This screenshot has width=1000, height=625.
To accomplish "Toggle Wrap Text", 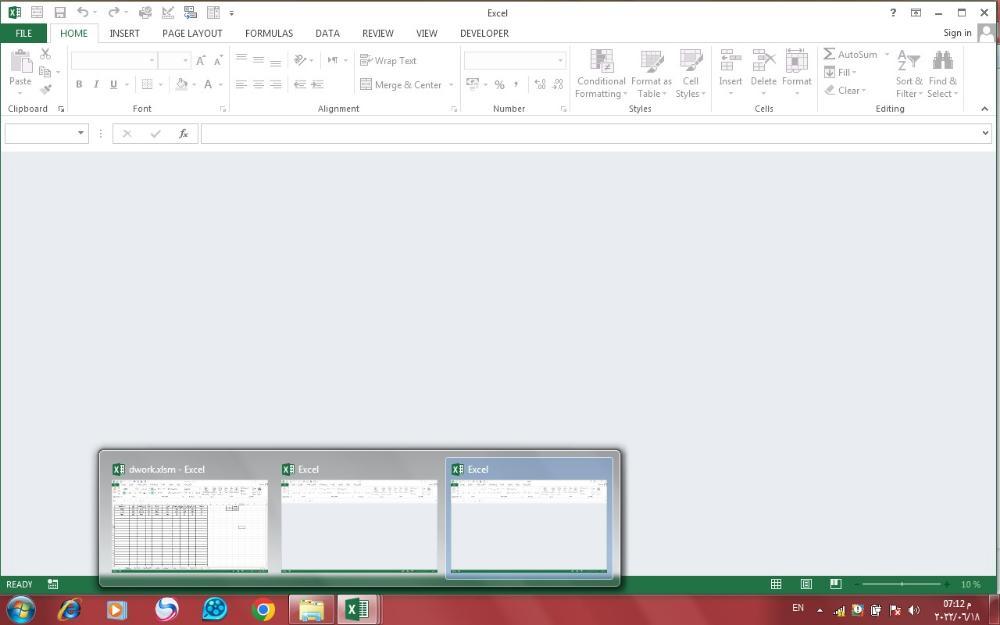I will pyautogui.click(x=388, y=61).
